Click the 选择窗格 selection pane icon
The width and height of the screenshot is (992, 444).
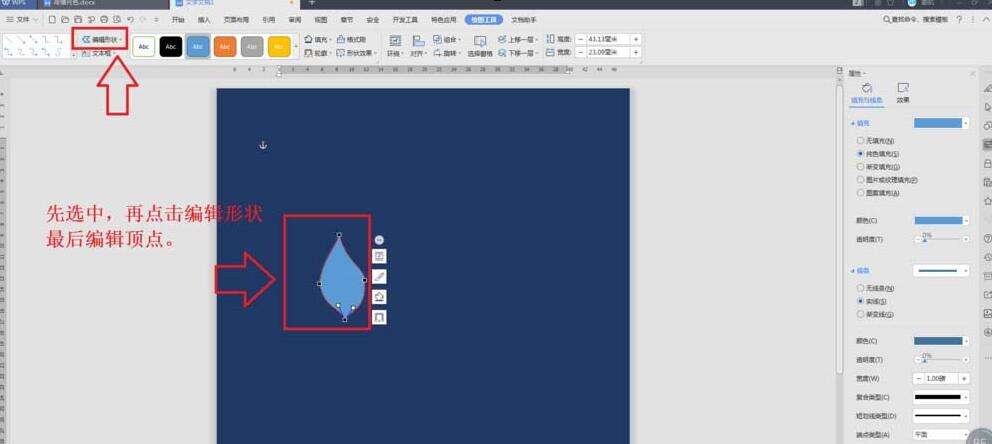point(480,42)
